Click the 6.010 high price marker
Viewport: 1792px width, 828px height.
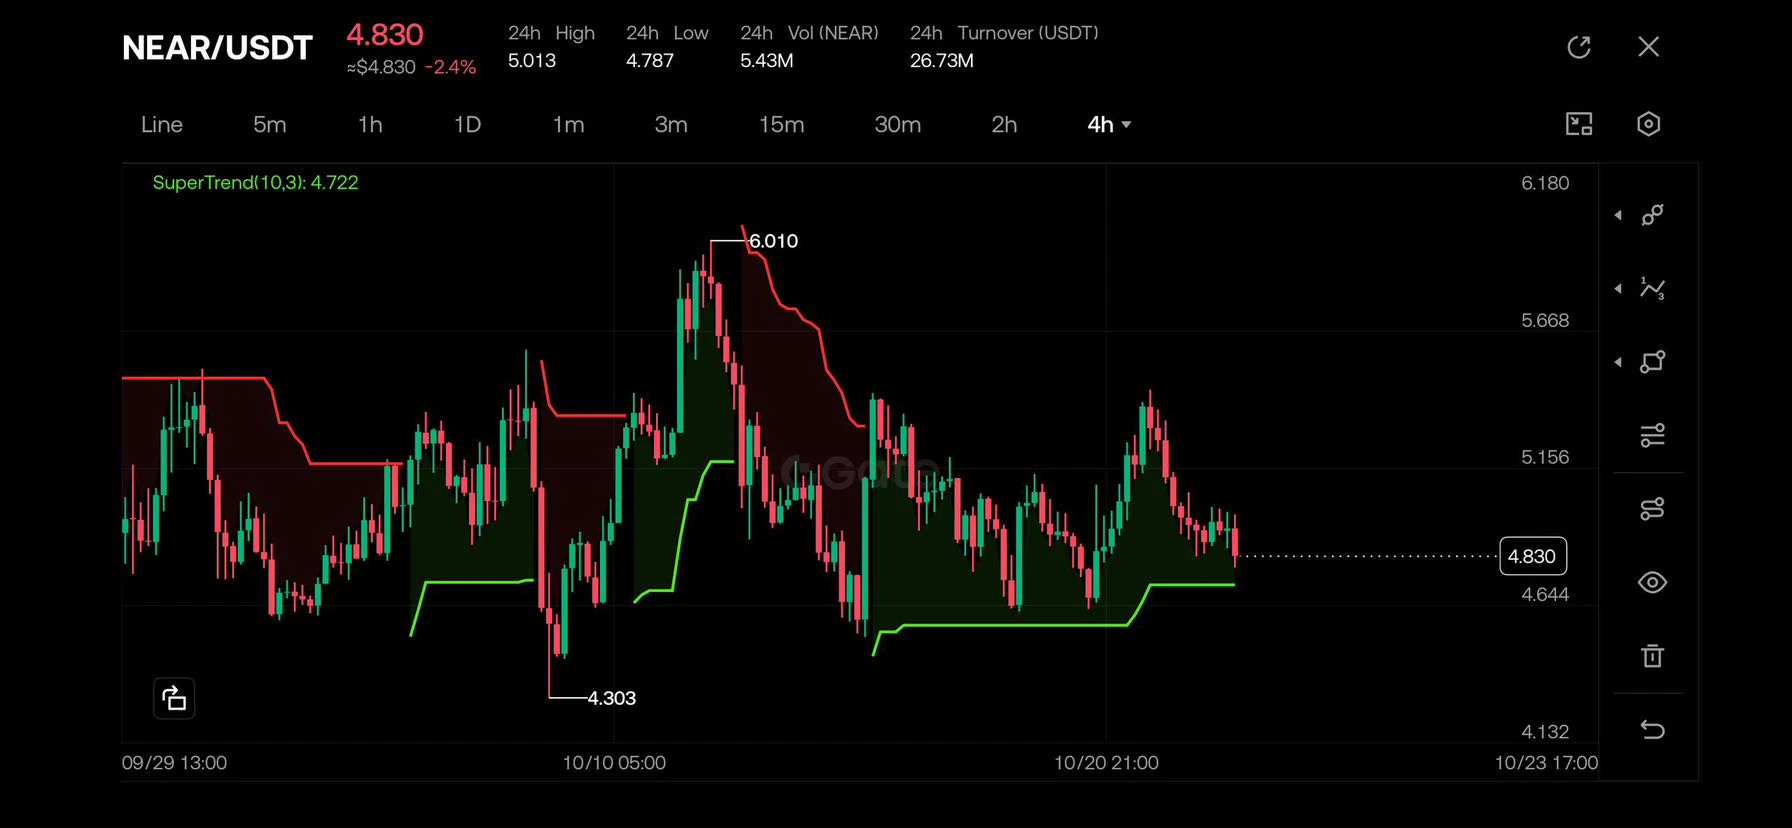point(773,241)
